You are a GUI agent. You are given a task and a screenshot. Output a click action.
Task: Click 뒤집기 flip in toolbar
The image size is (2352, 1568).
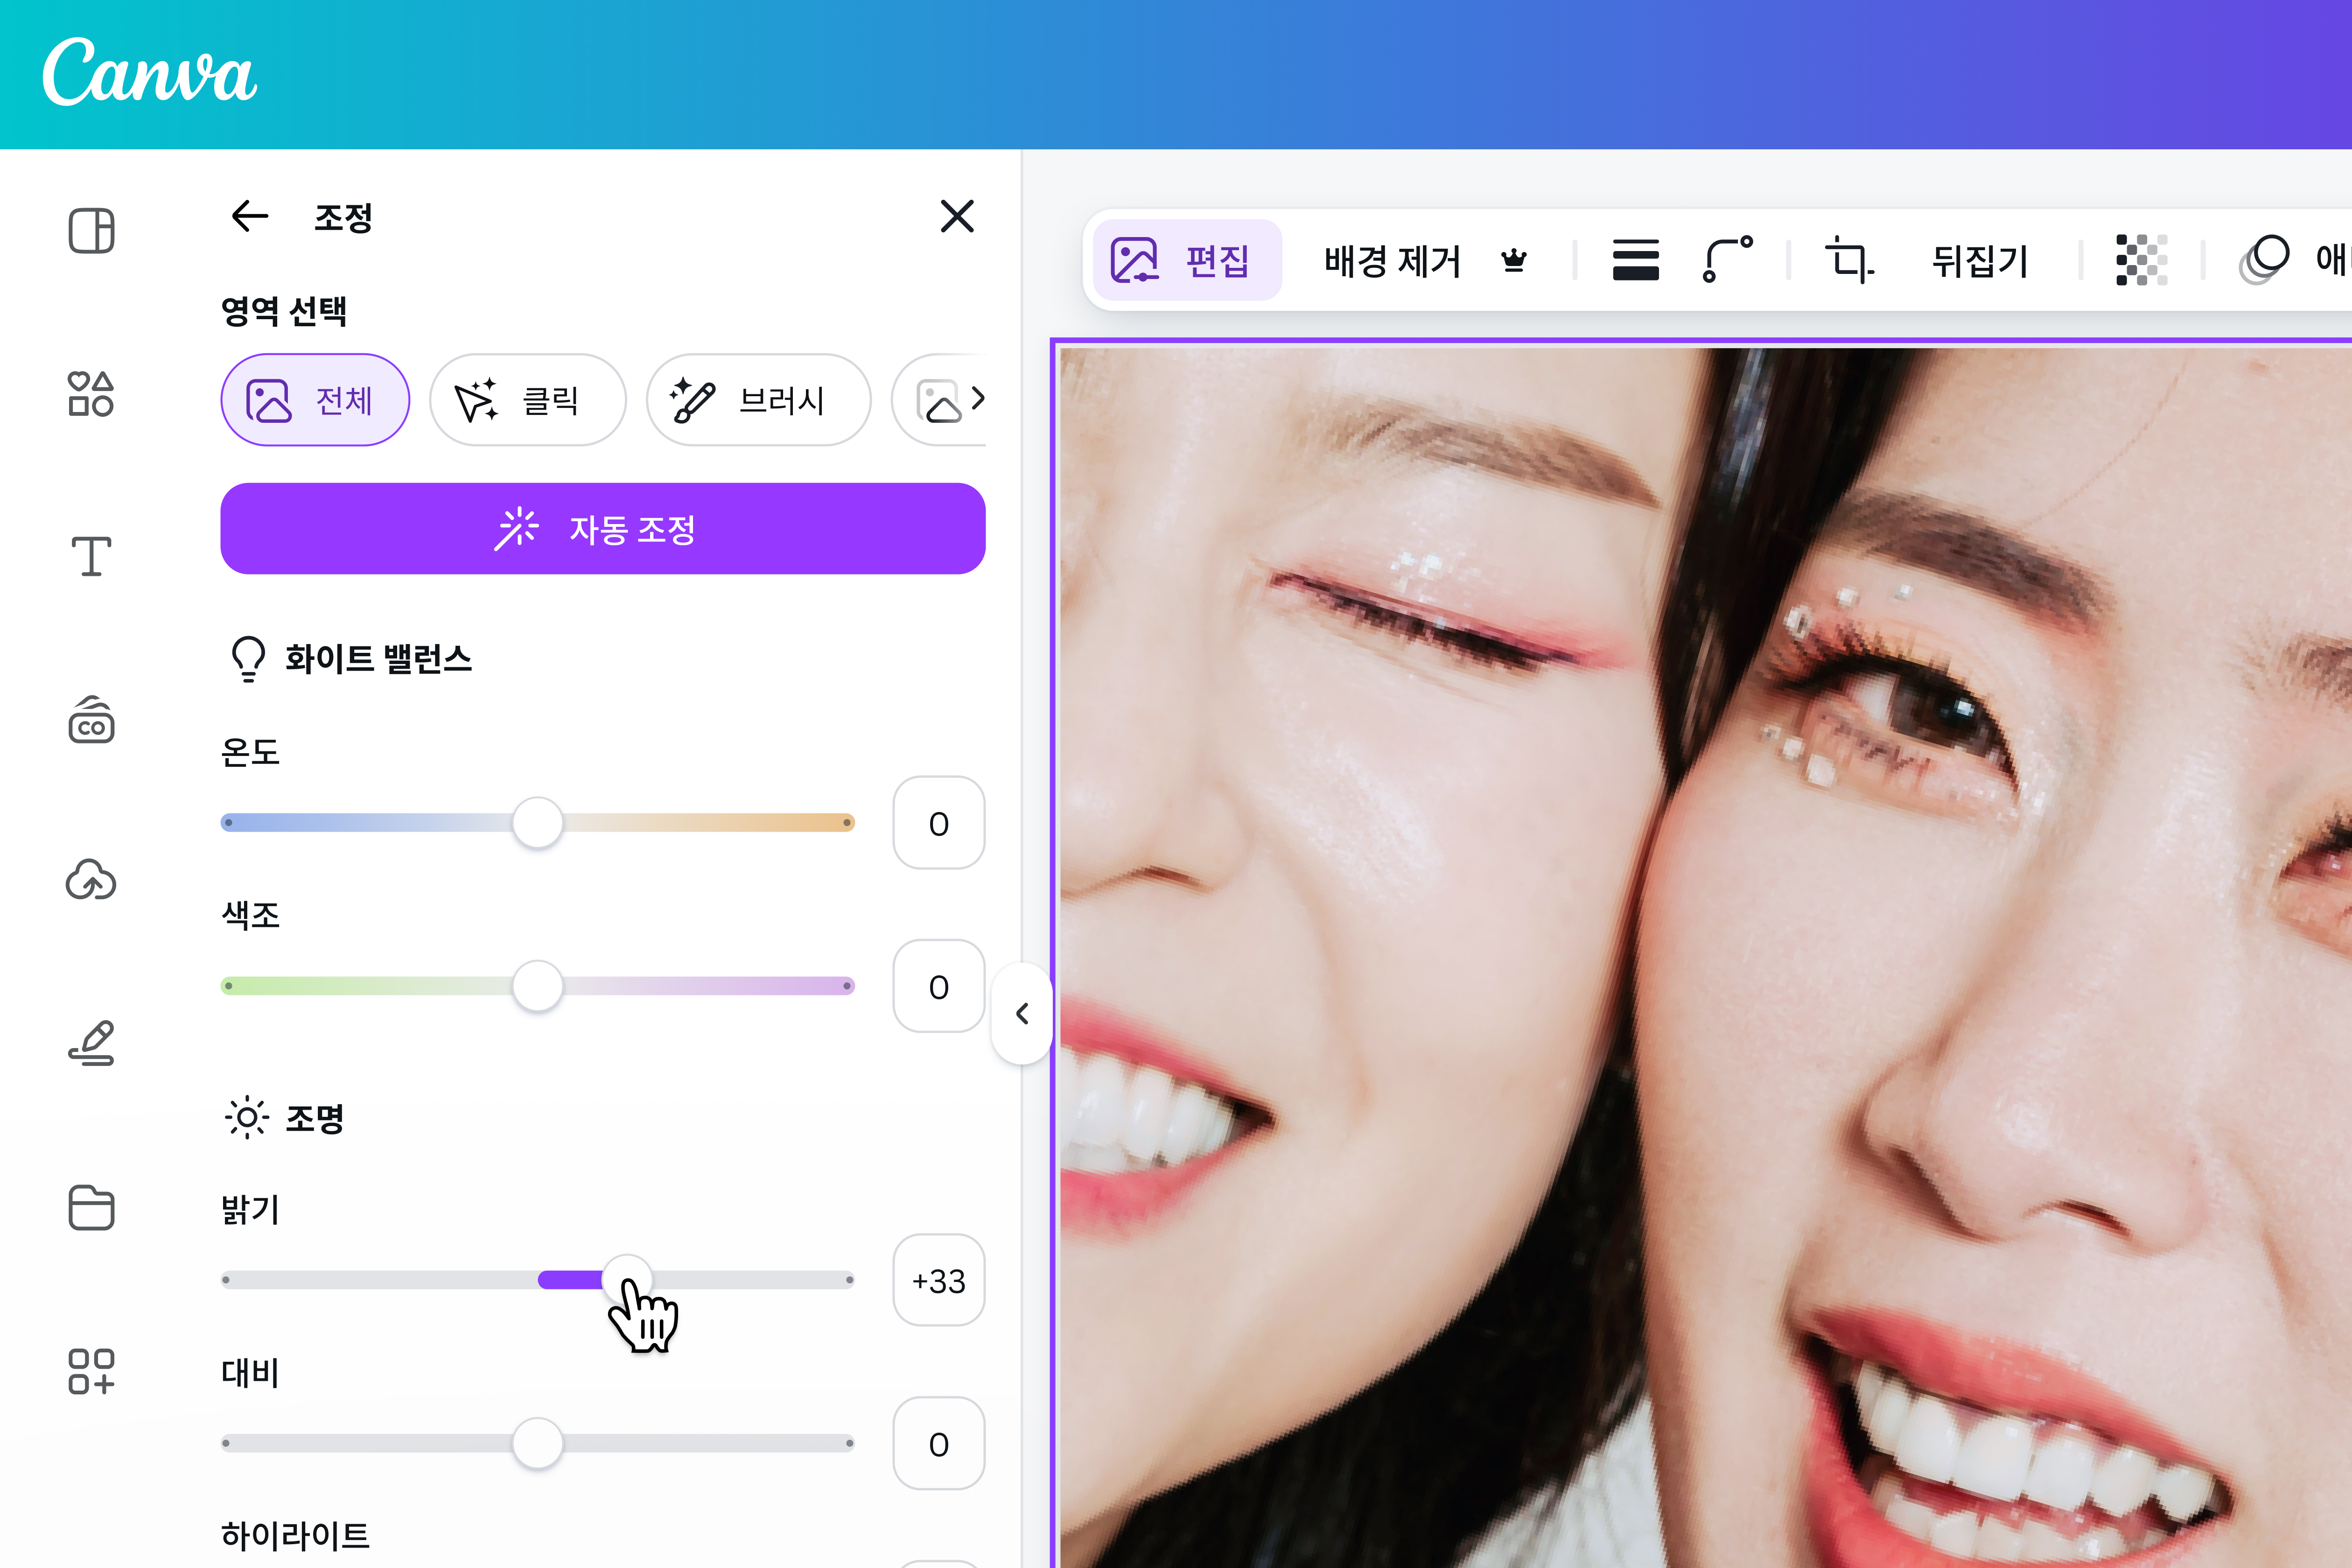[1980, 261]
